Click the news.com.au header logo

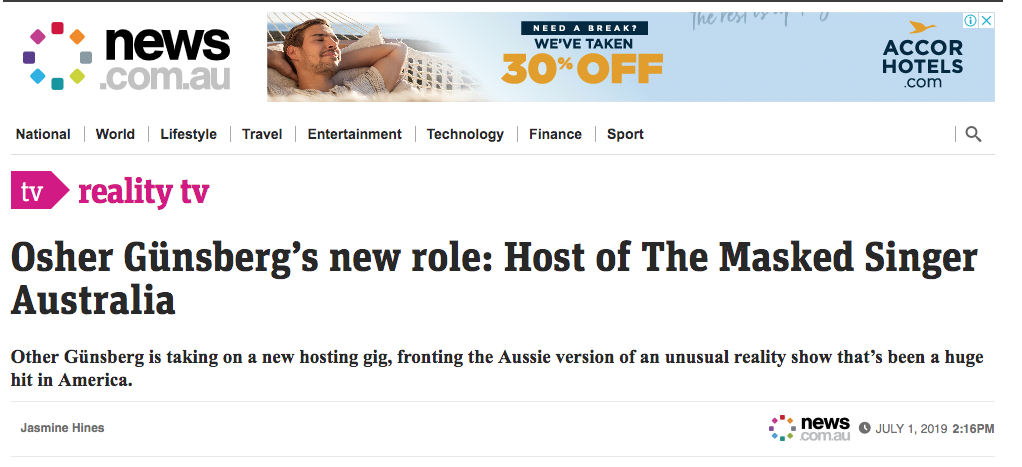126,57
